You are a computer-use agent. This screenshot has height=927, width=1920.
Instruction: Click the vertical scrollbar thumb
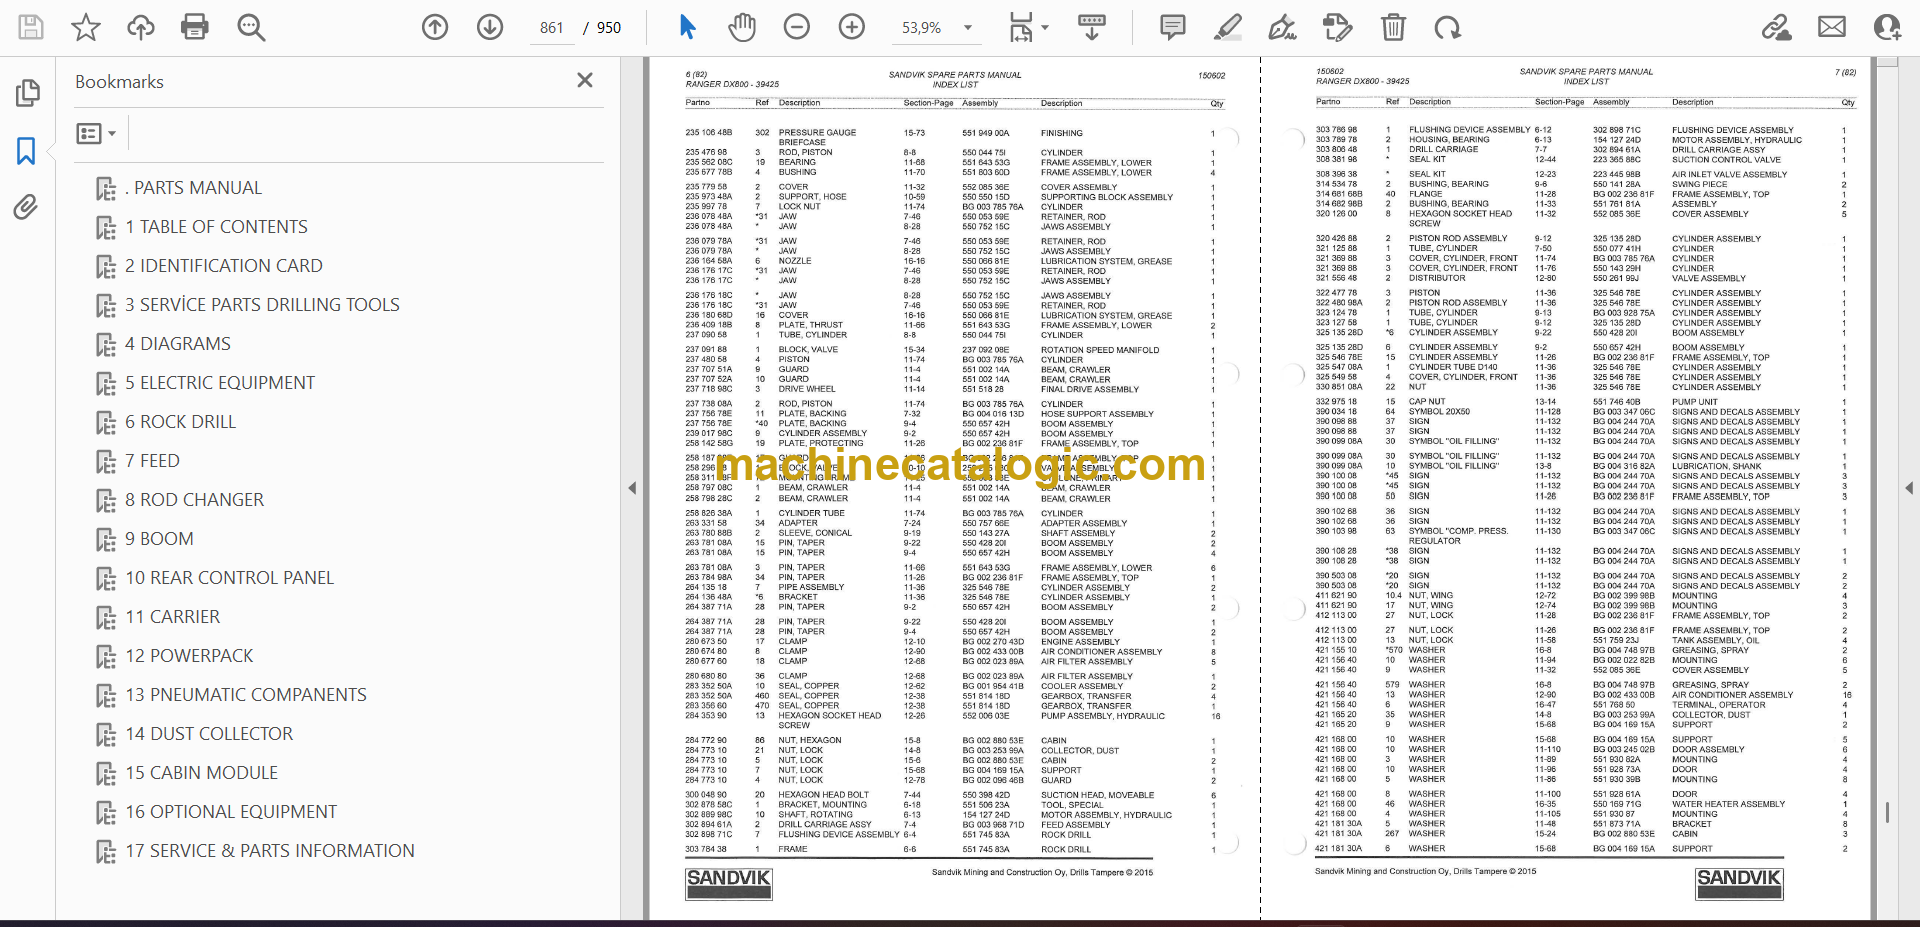pyautogui.click(x=1887, y=812)
